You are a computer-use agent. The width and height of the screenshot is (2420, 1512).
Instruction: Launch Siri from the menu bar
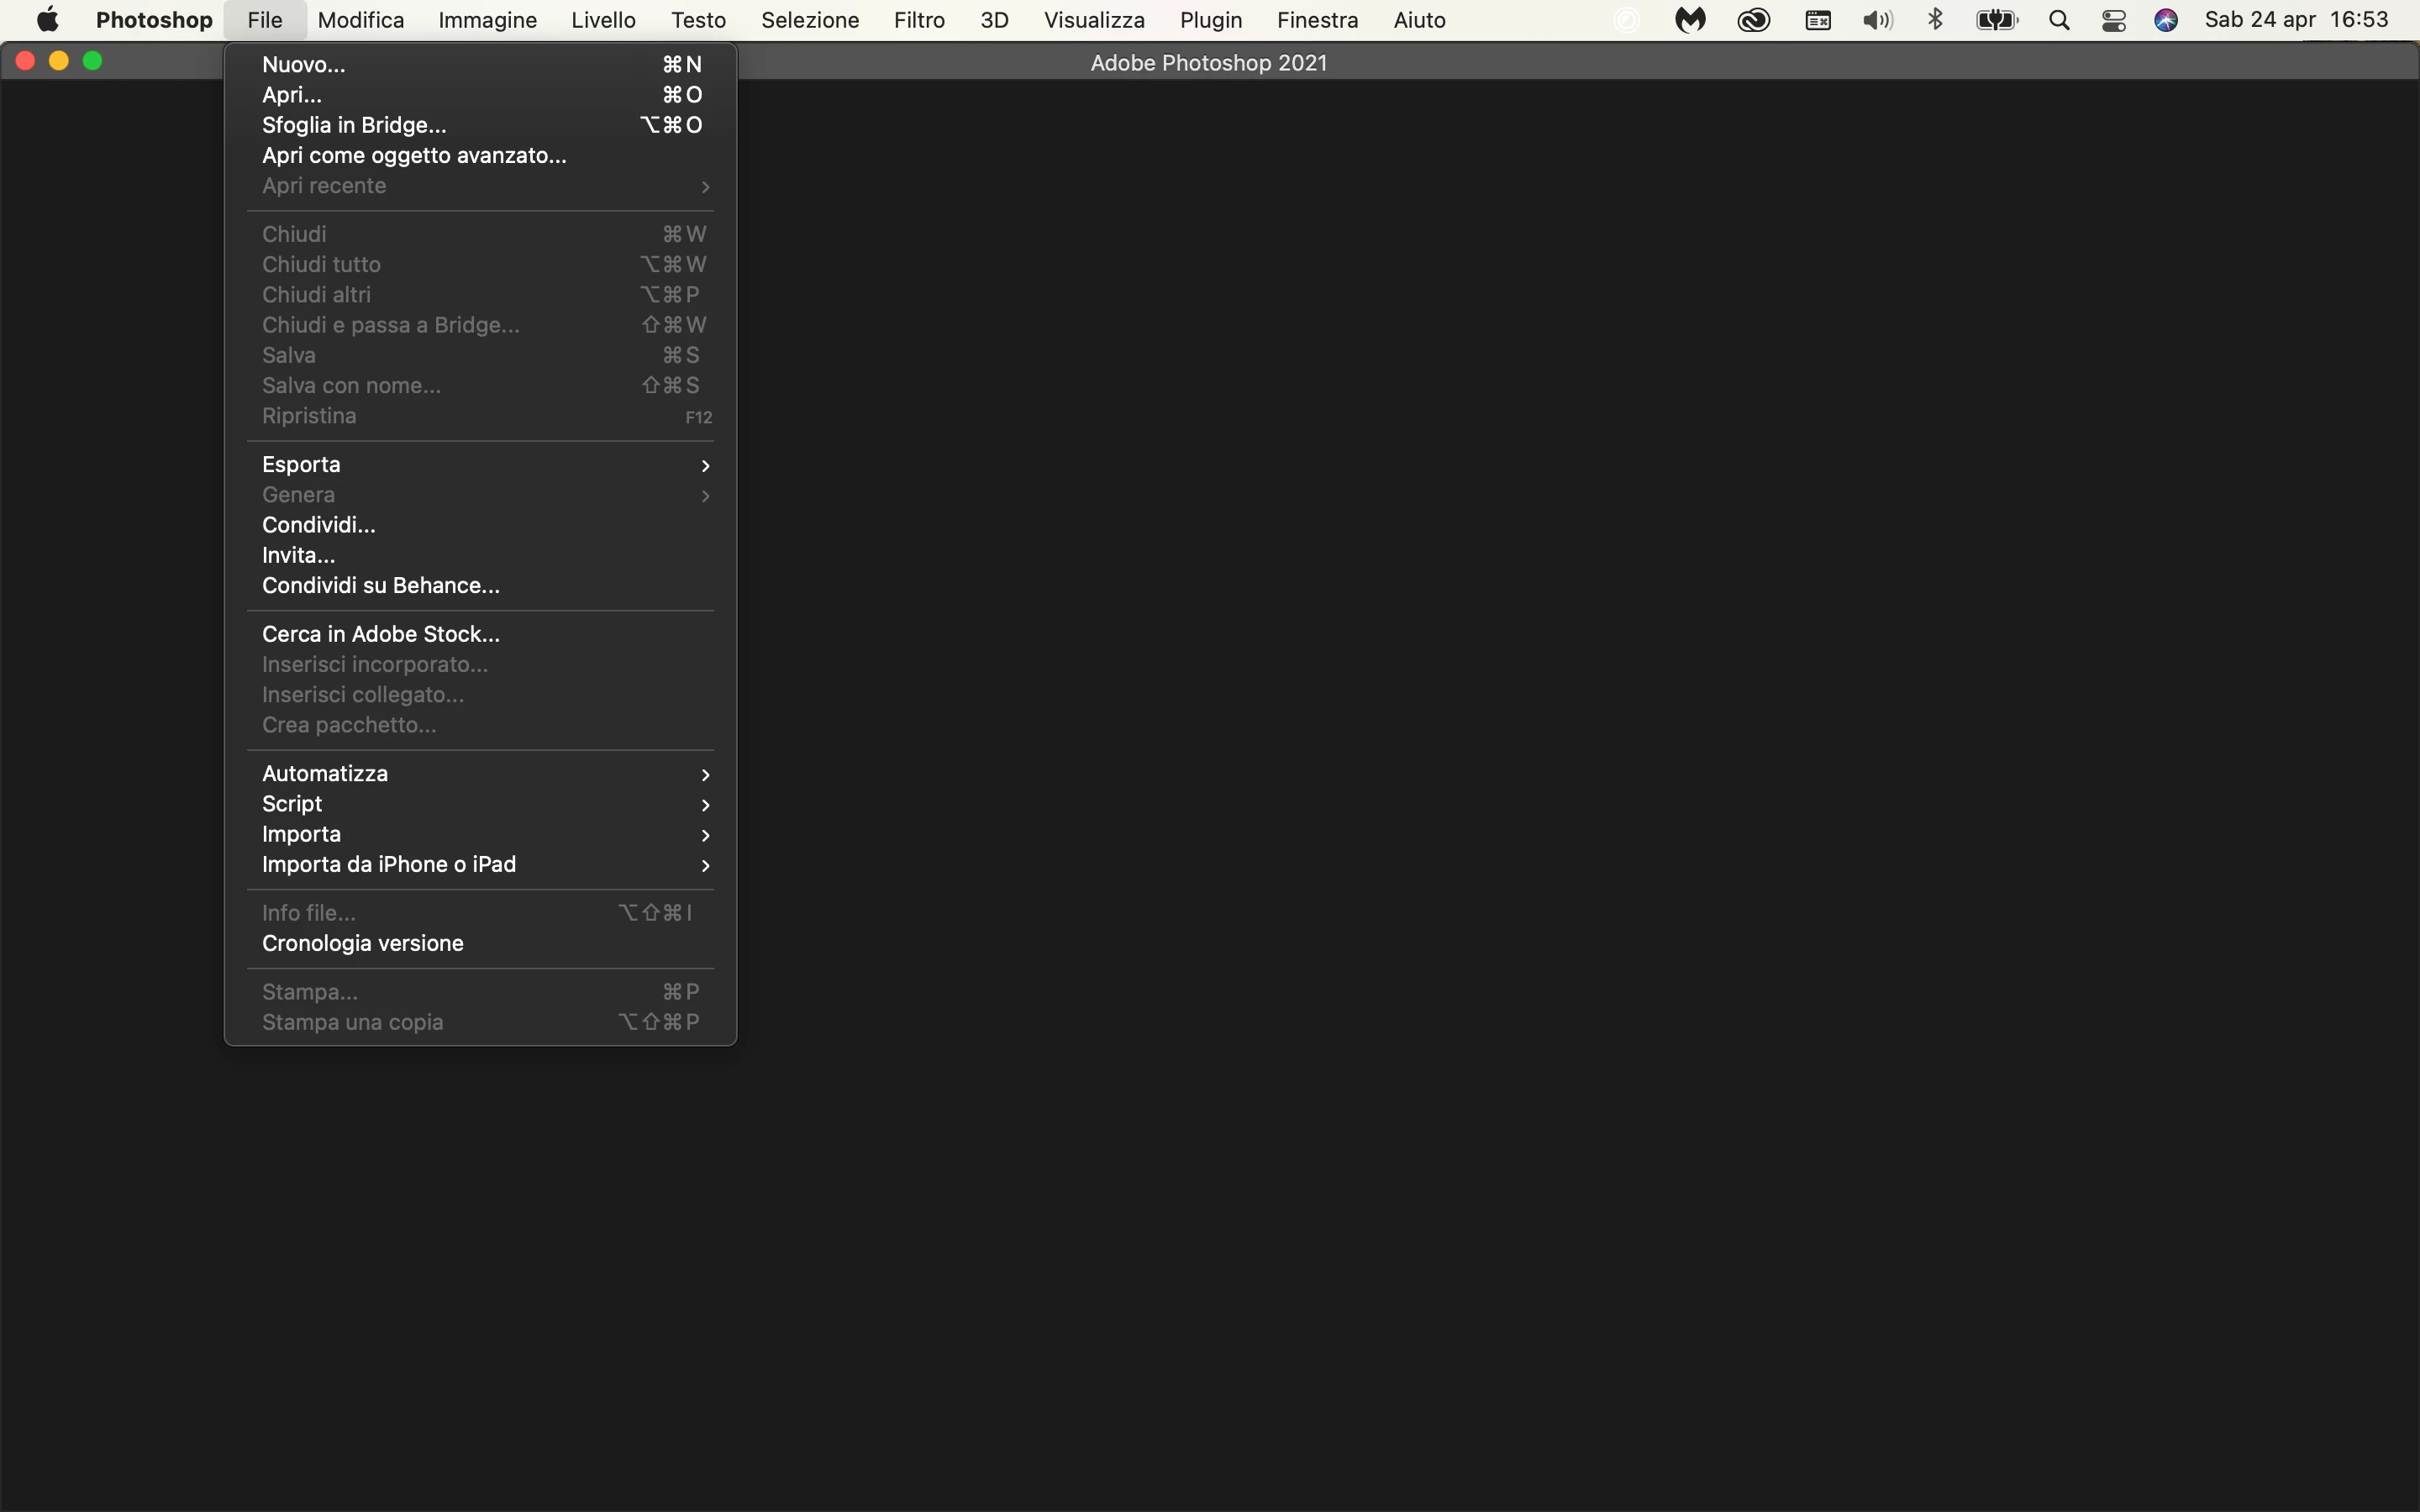2166,20
